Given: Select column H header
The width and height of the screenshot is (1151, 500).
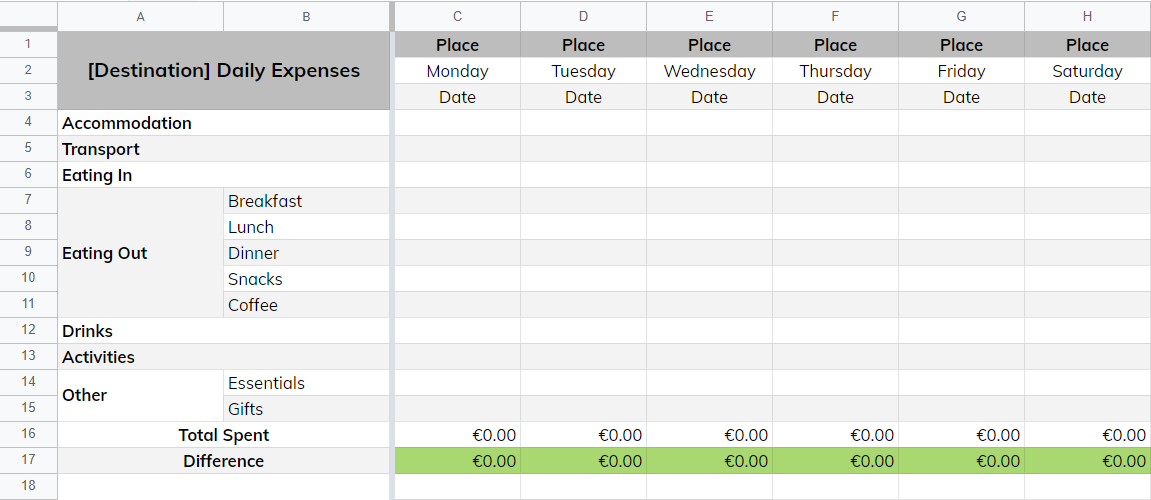Looking at the screenshot, I should (x=1087, y=16).
